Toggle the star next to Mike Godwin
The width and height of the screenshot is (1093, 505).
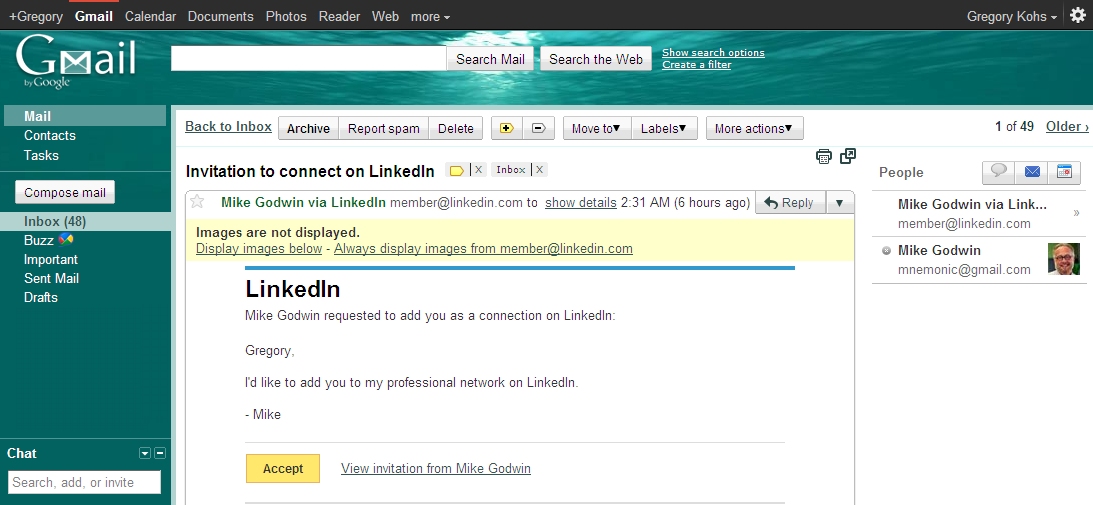coord(197,202)
